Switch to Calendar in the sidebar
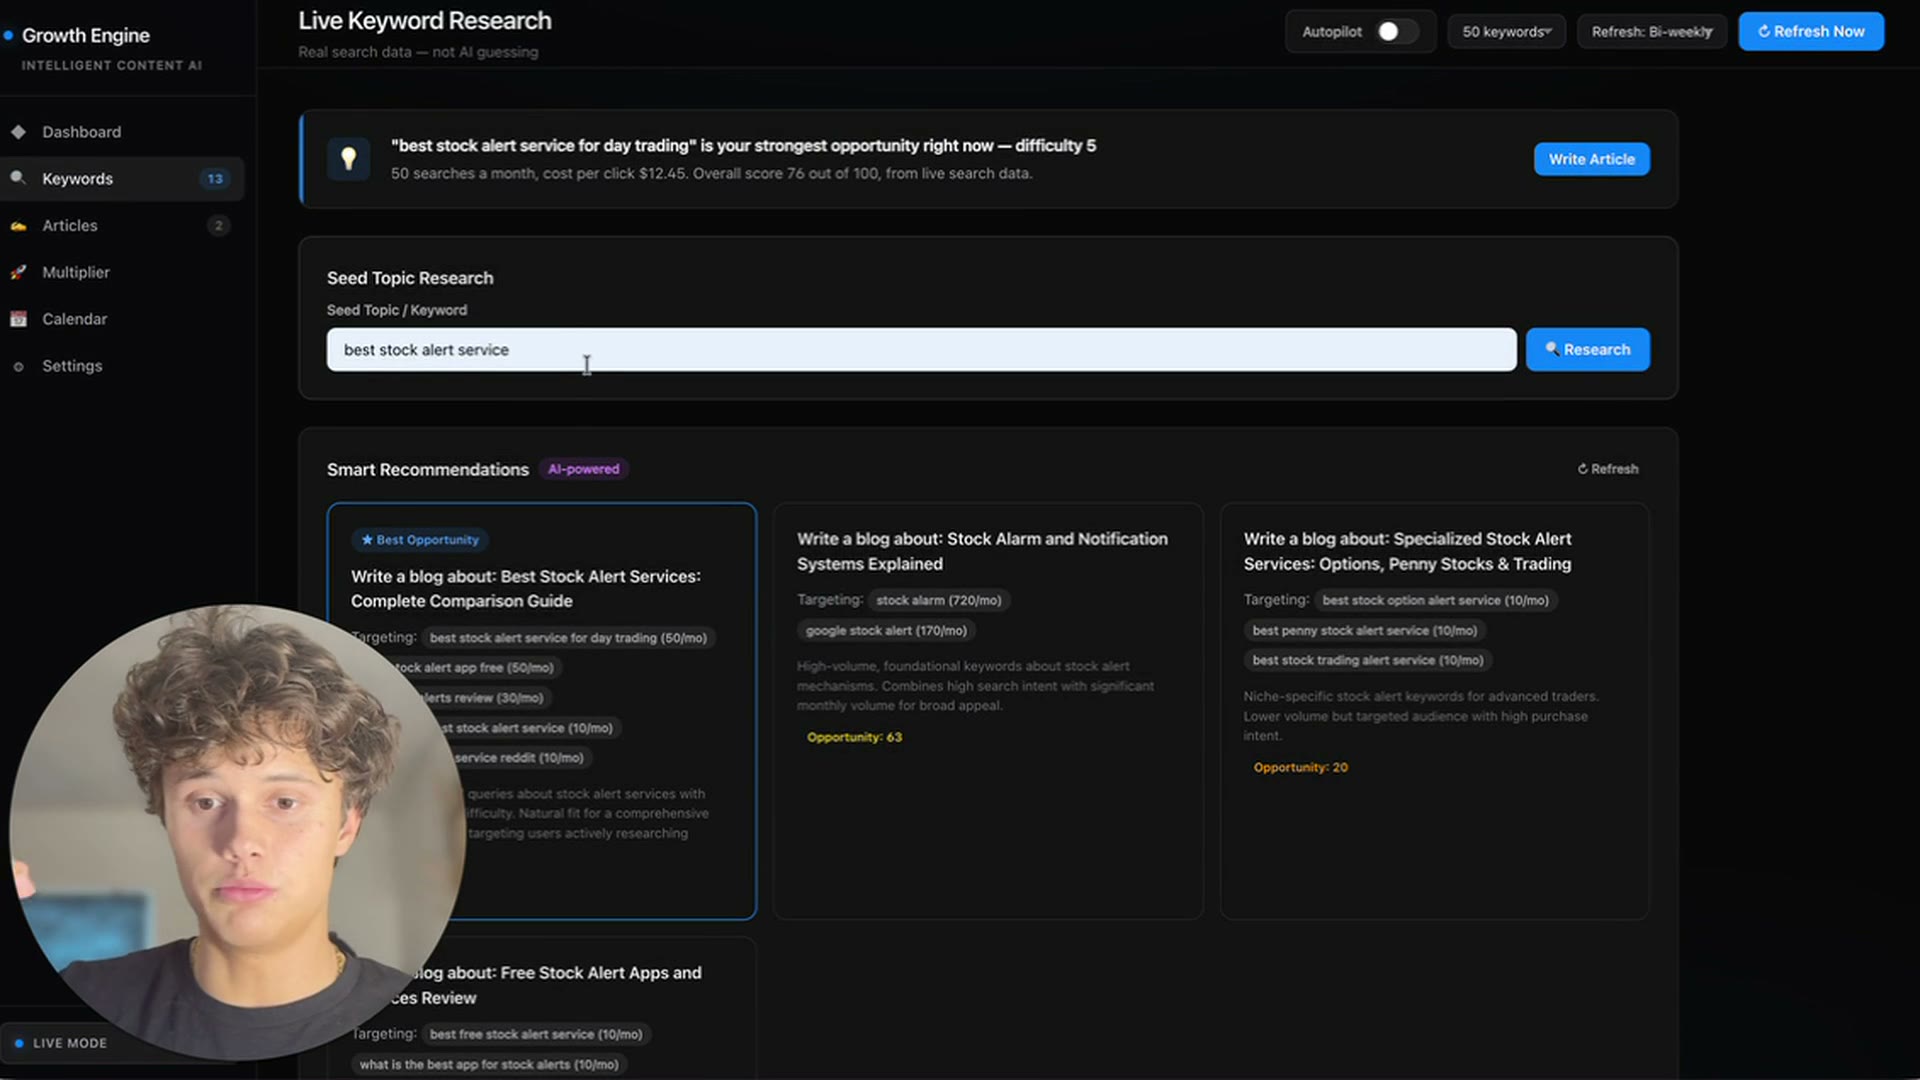The image size is (1920, 1080). [122, 319]
